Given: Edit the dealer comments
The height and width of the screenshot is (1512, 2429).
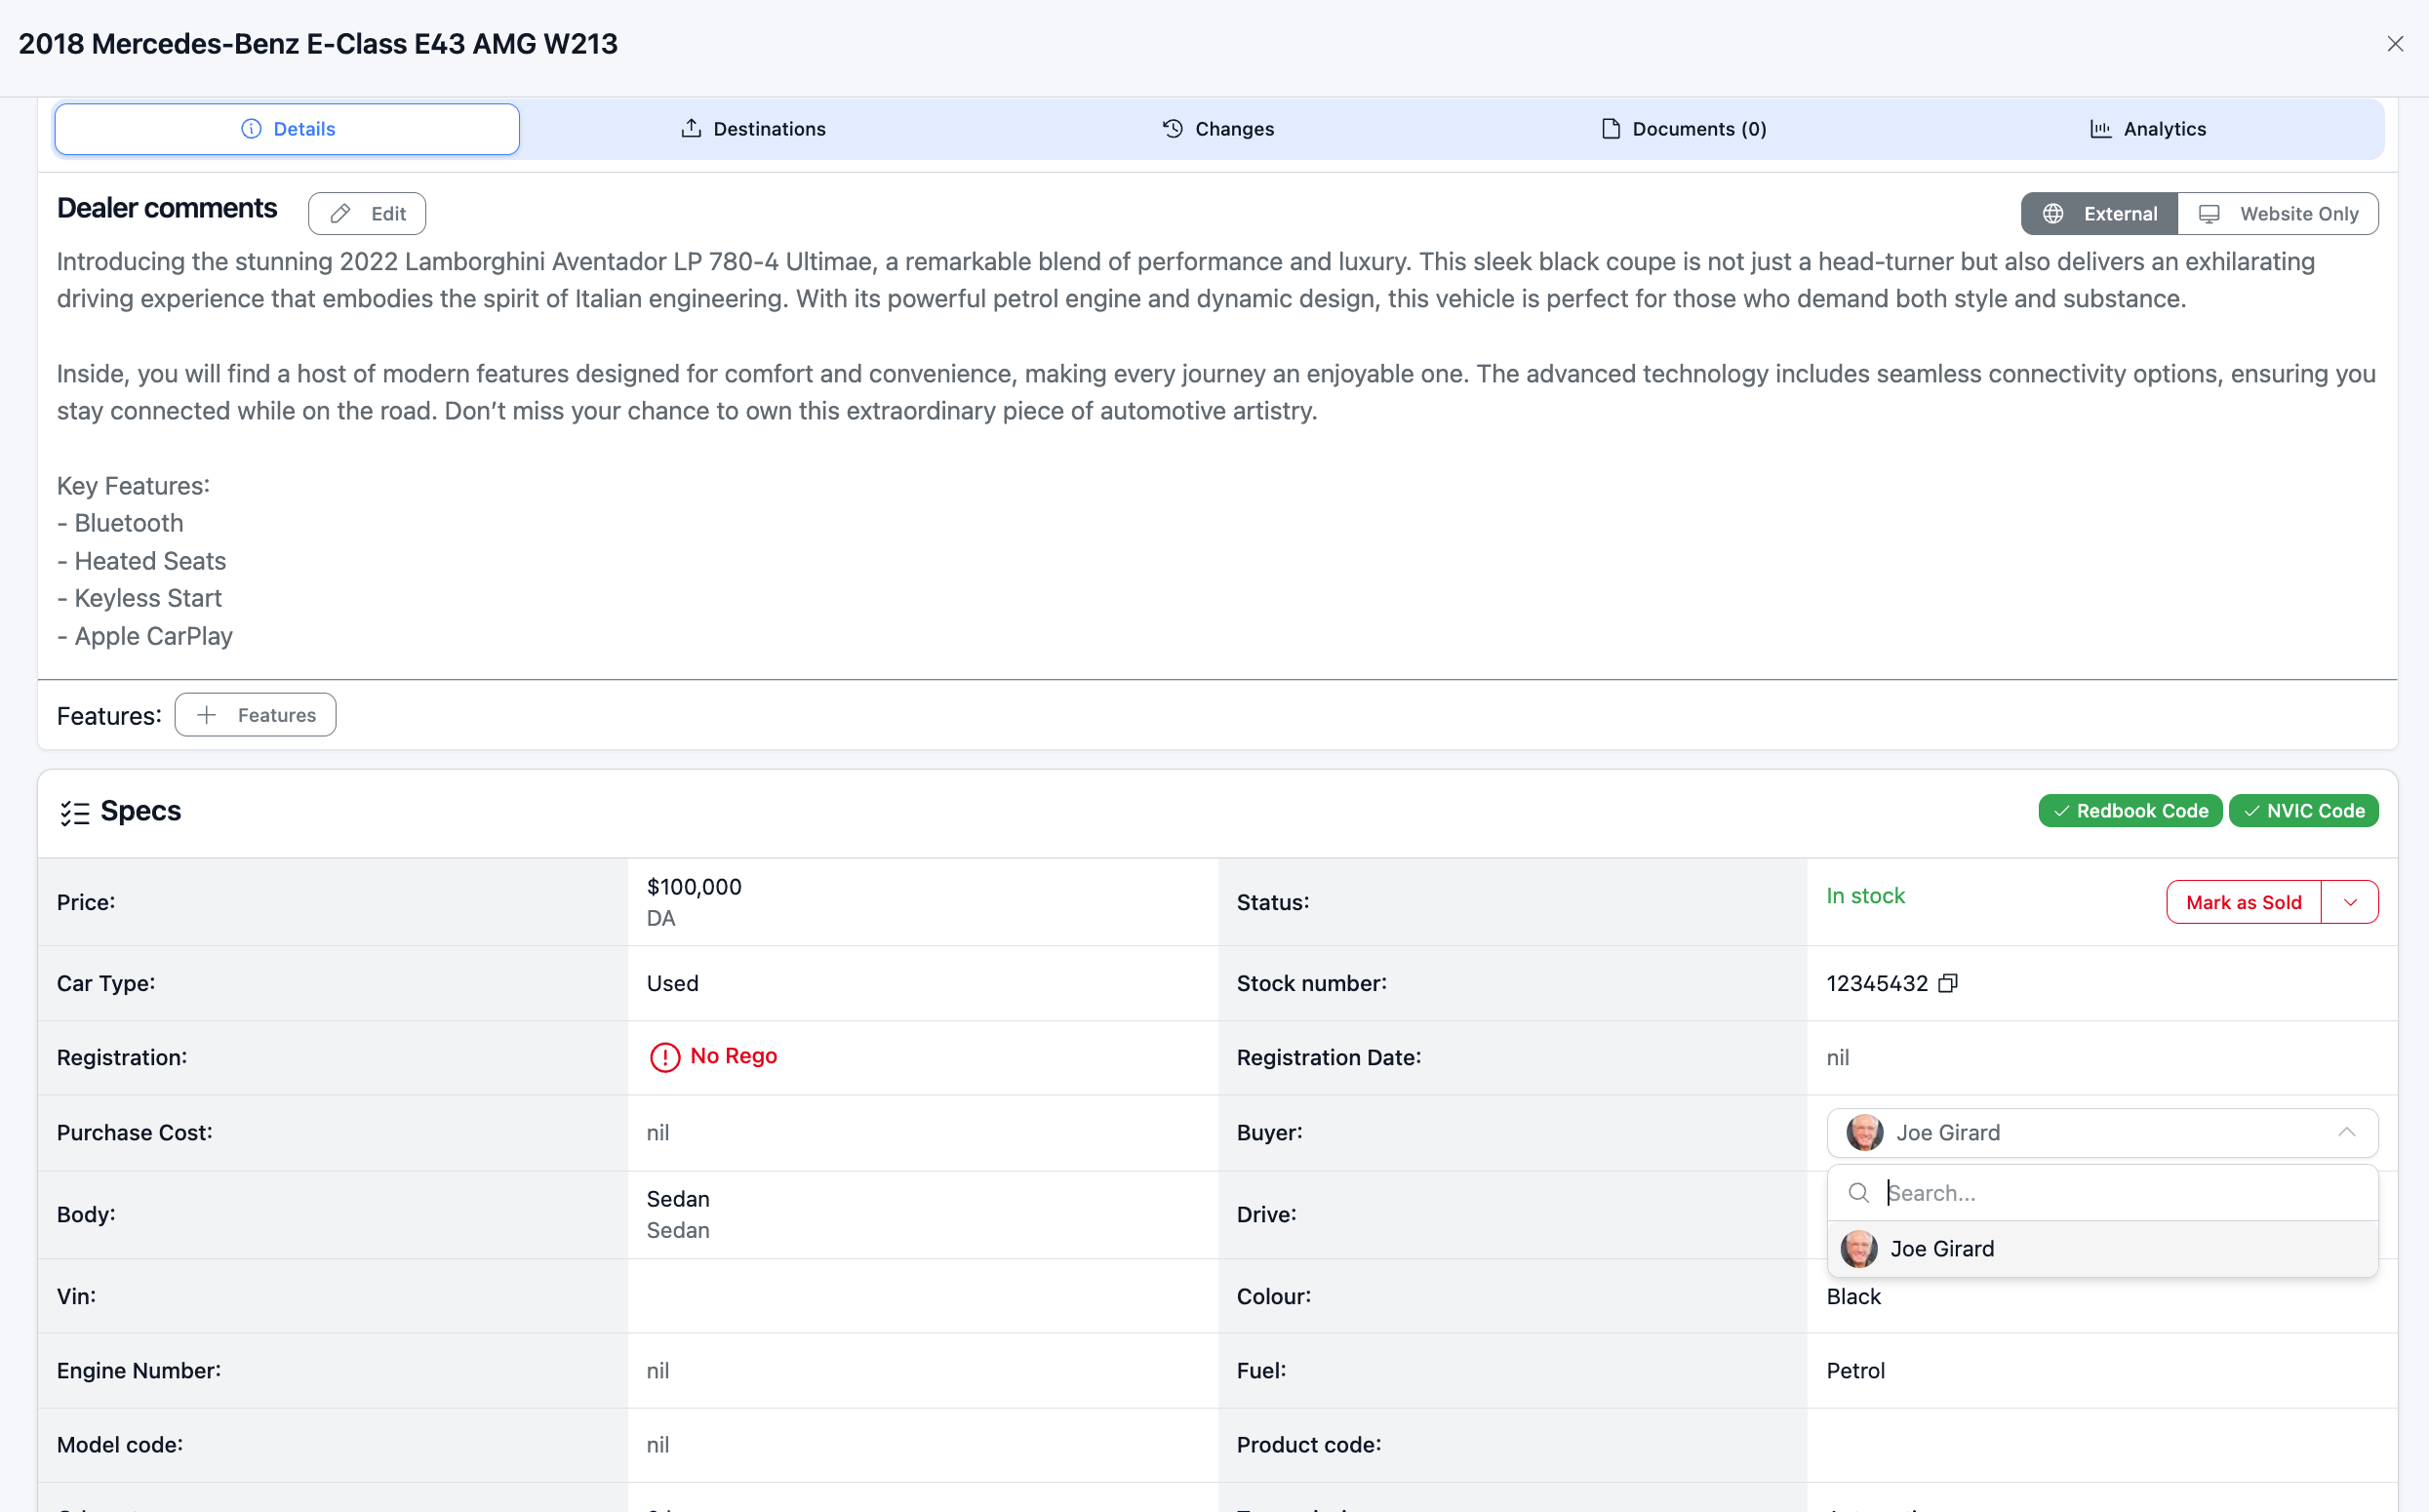Looking at the screenshot, I should [x=367, y=214].
